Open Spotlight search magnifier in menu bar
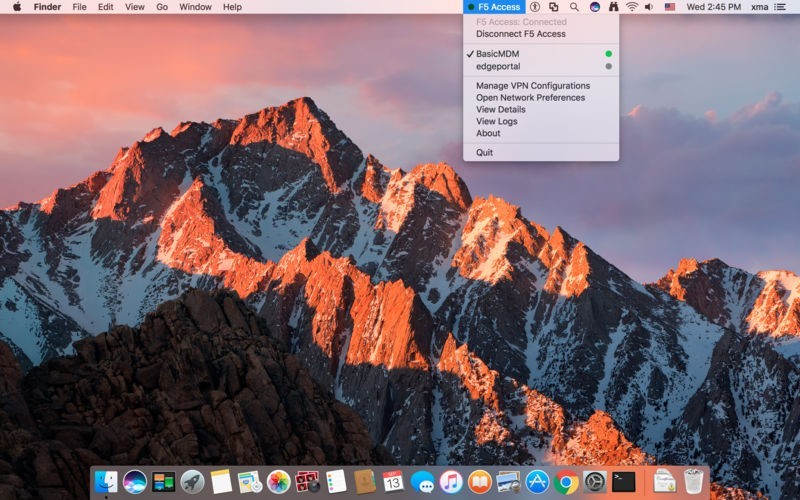Screen dimensions: 800x500 click(574, 7)
